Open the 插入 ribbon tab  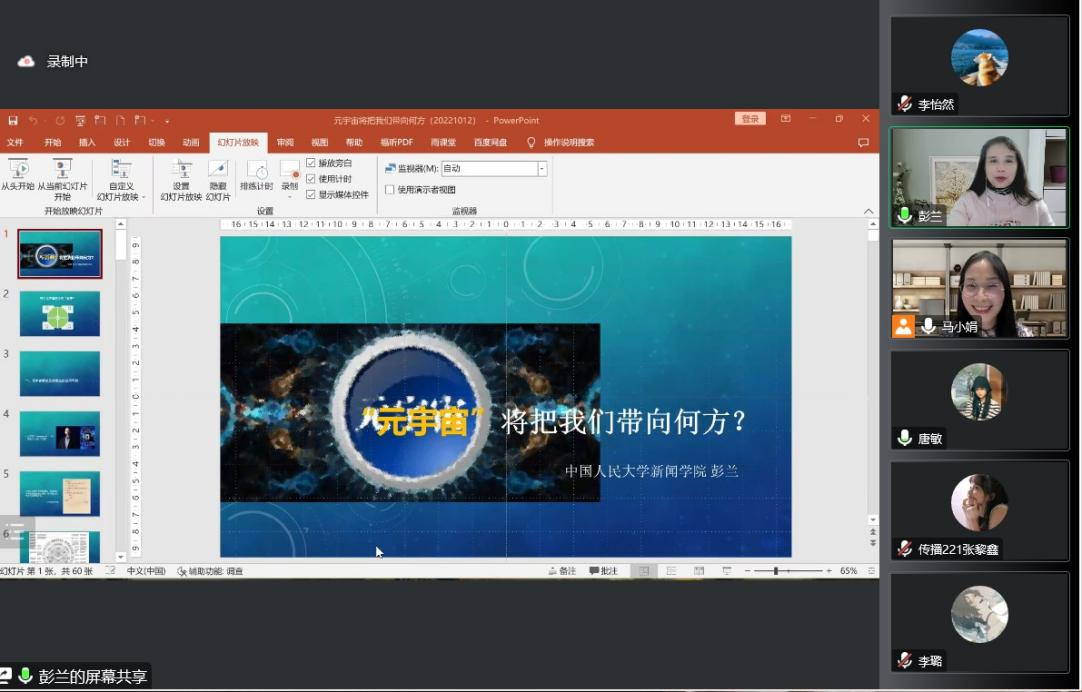[x=87, y=142]
